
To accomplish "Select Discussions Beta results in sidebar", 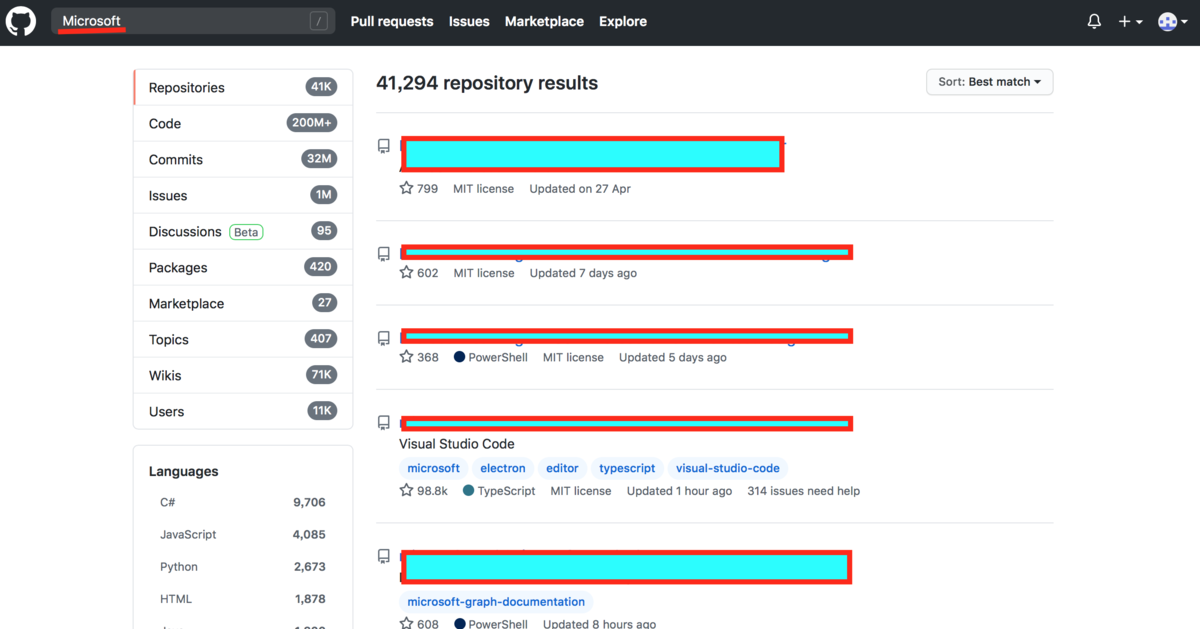I will [x=243, y=231].
